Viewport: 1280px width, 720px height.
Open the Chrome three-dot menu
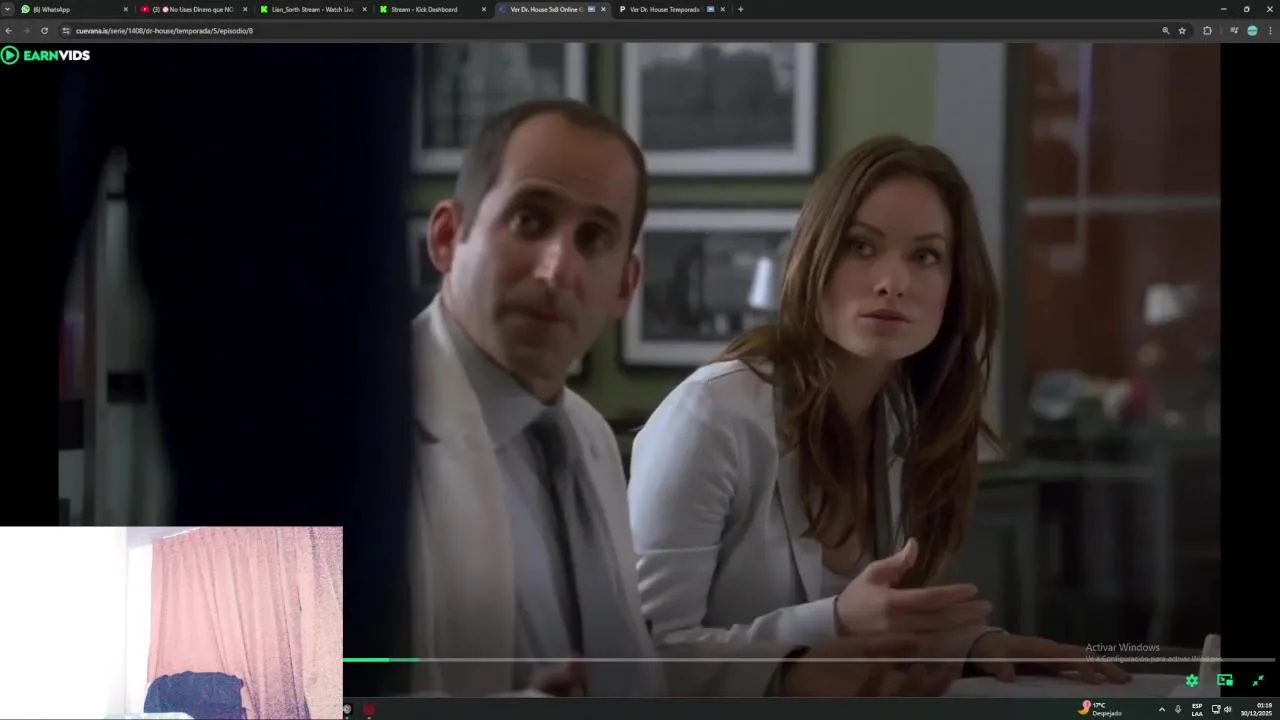click(1271, 30)
